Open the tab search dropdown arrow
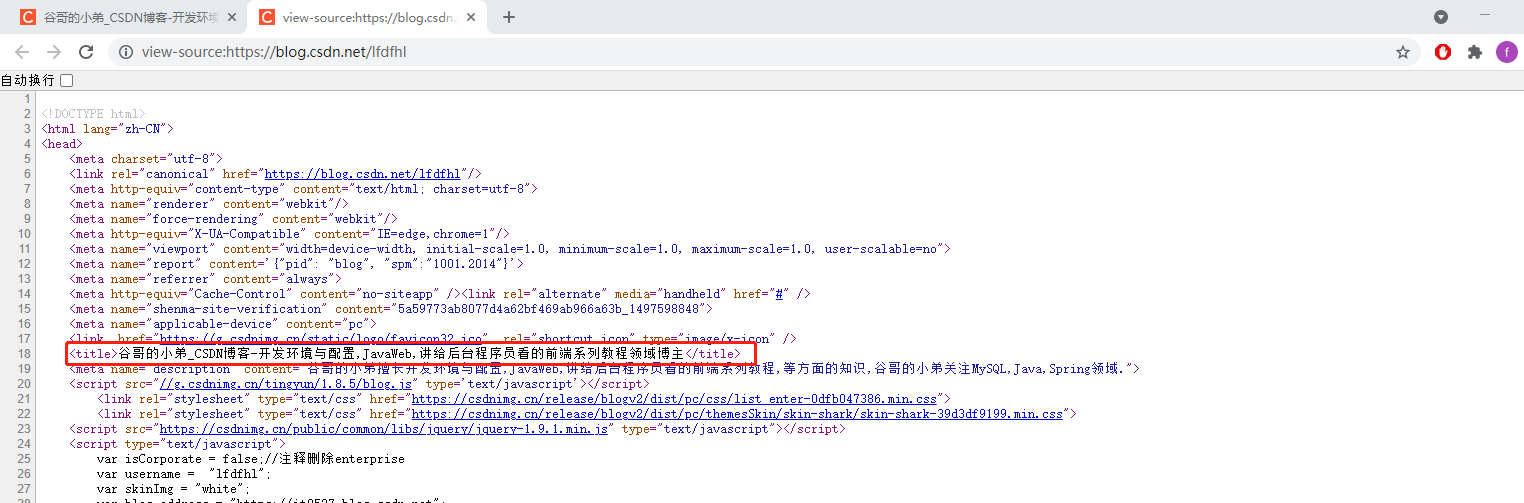 tap(1441, 17)
